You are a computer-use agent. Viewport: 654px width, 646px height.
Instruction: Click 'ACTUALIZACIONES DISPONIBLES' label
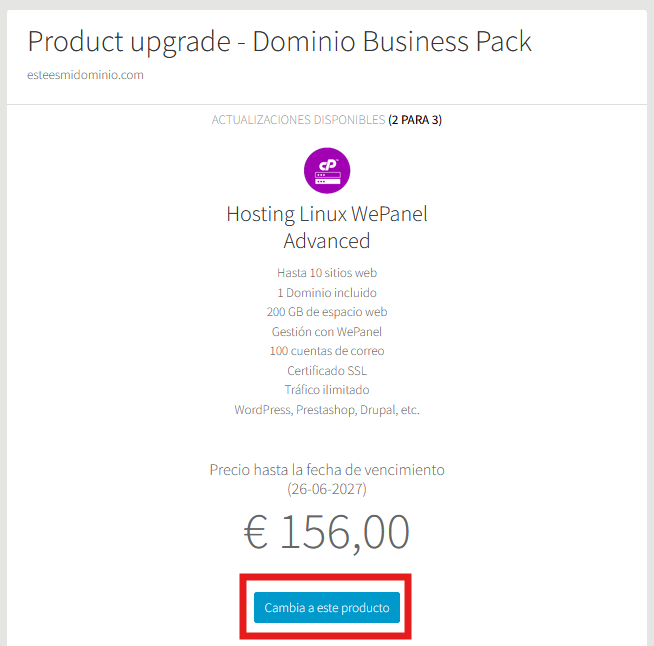298,120
